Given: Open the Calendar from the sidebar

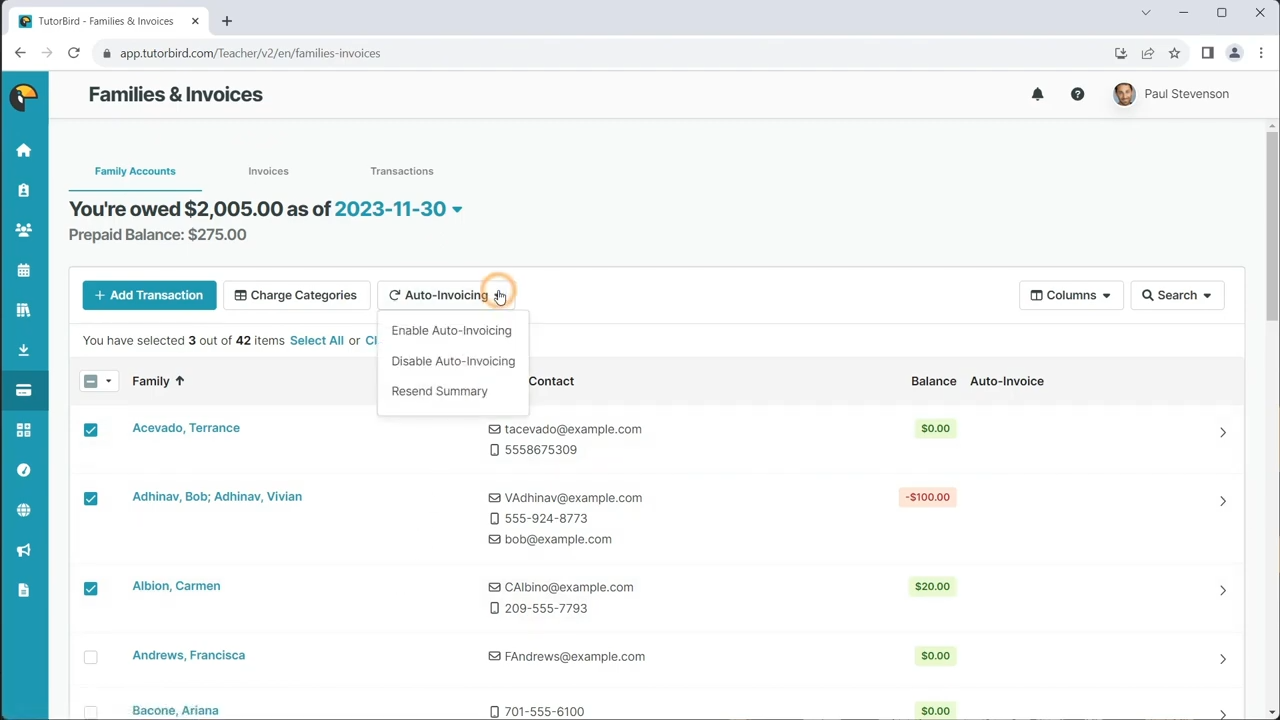Looking at the screenshot, I should coord(24,270).
